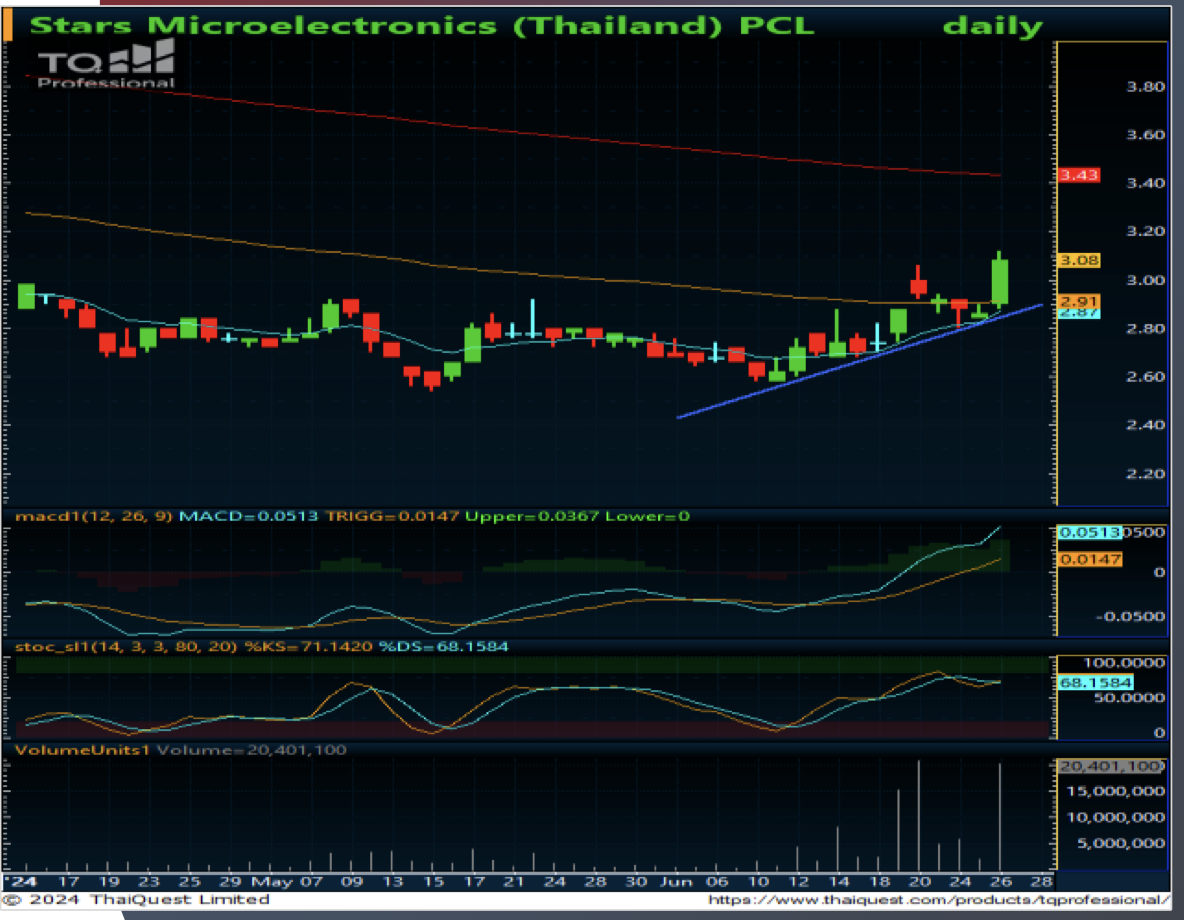The image size is (1184, 920).
Task: Click the 15,000,000 volume axis value
Action: point(1115,792)
